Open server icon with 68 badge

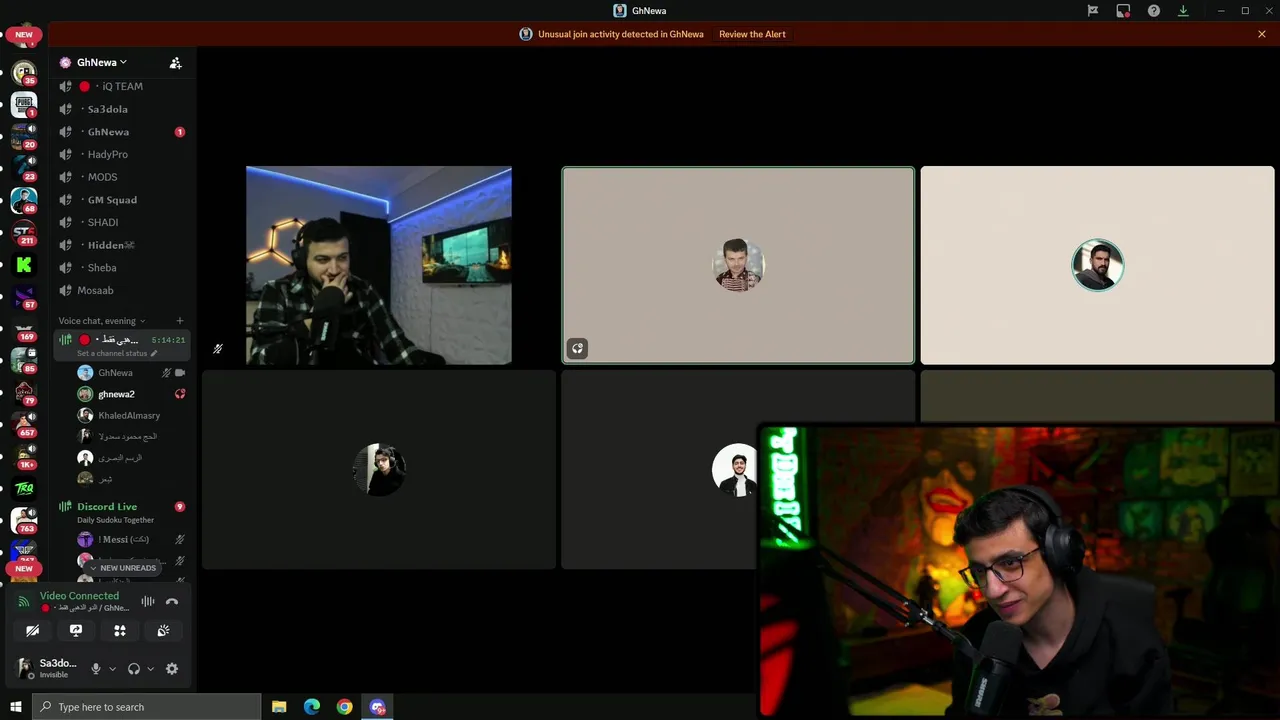pos(24,200)
